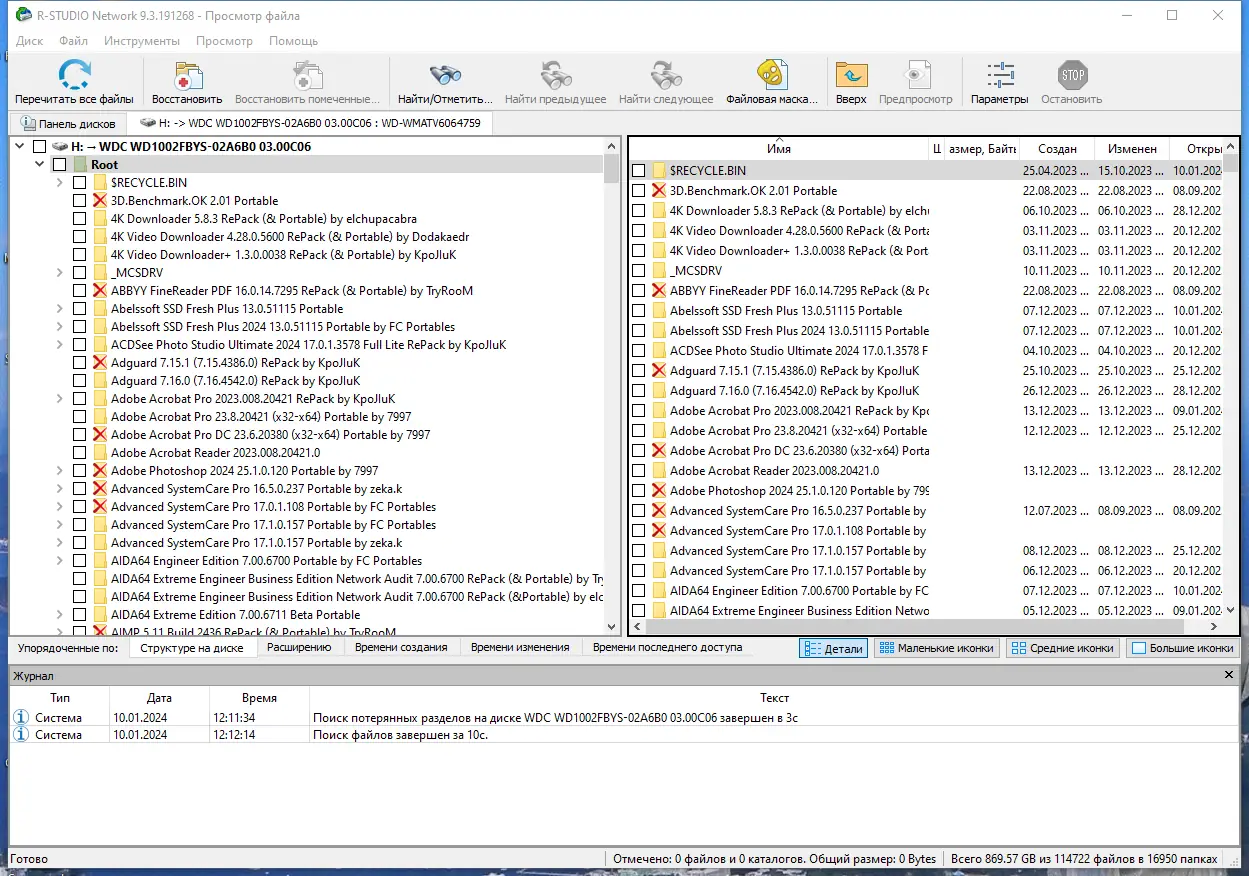
Task: Check 3D.Benchmark.OK checkbox in right list
Action: 639,191
